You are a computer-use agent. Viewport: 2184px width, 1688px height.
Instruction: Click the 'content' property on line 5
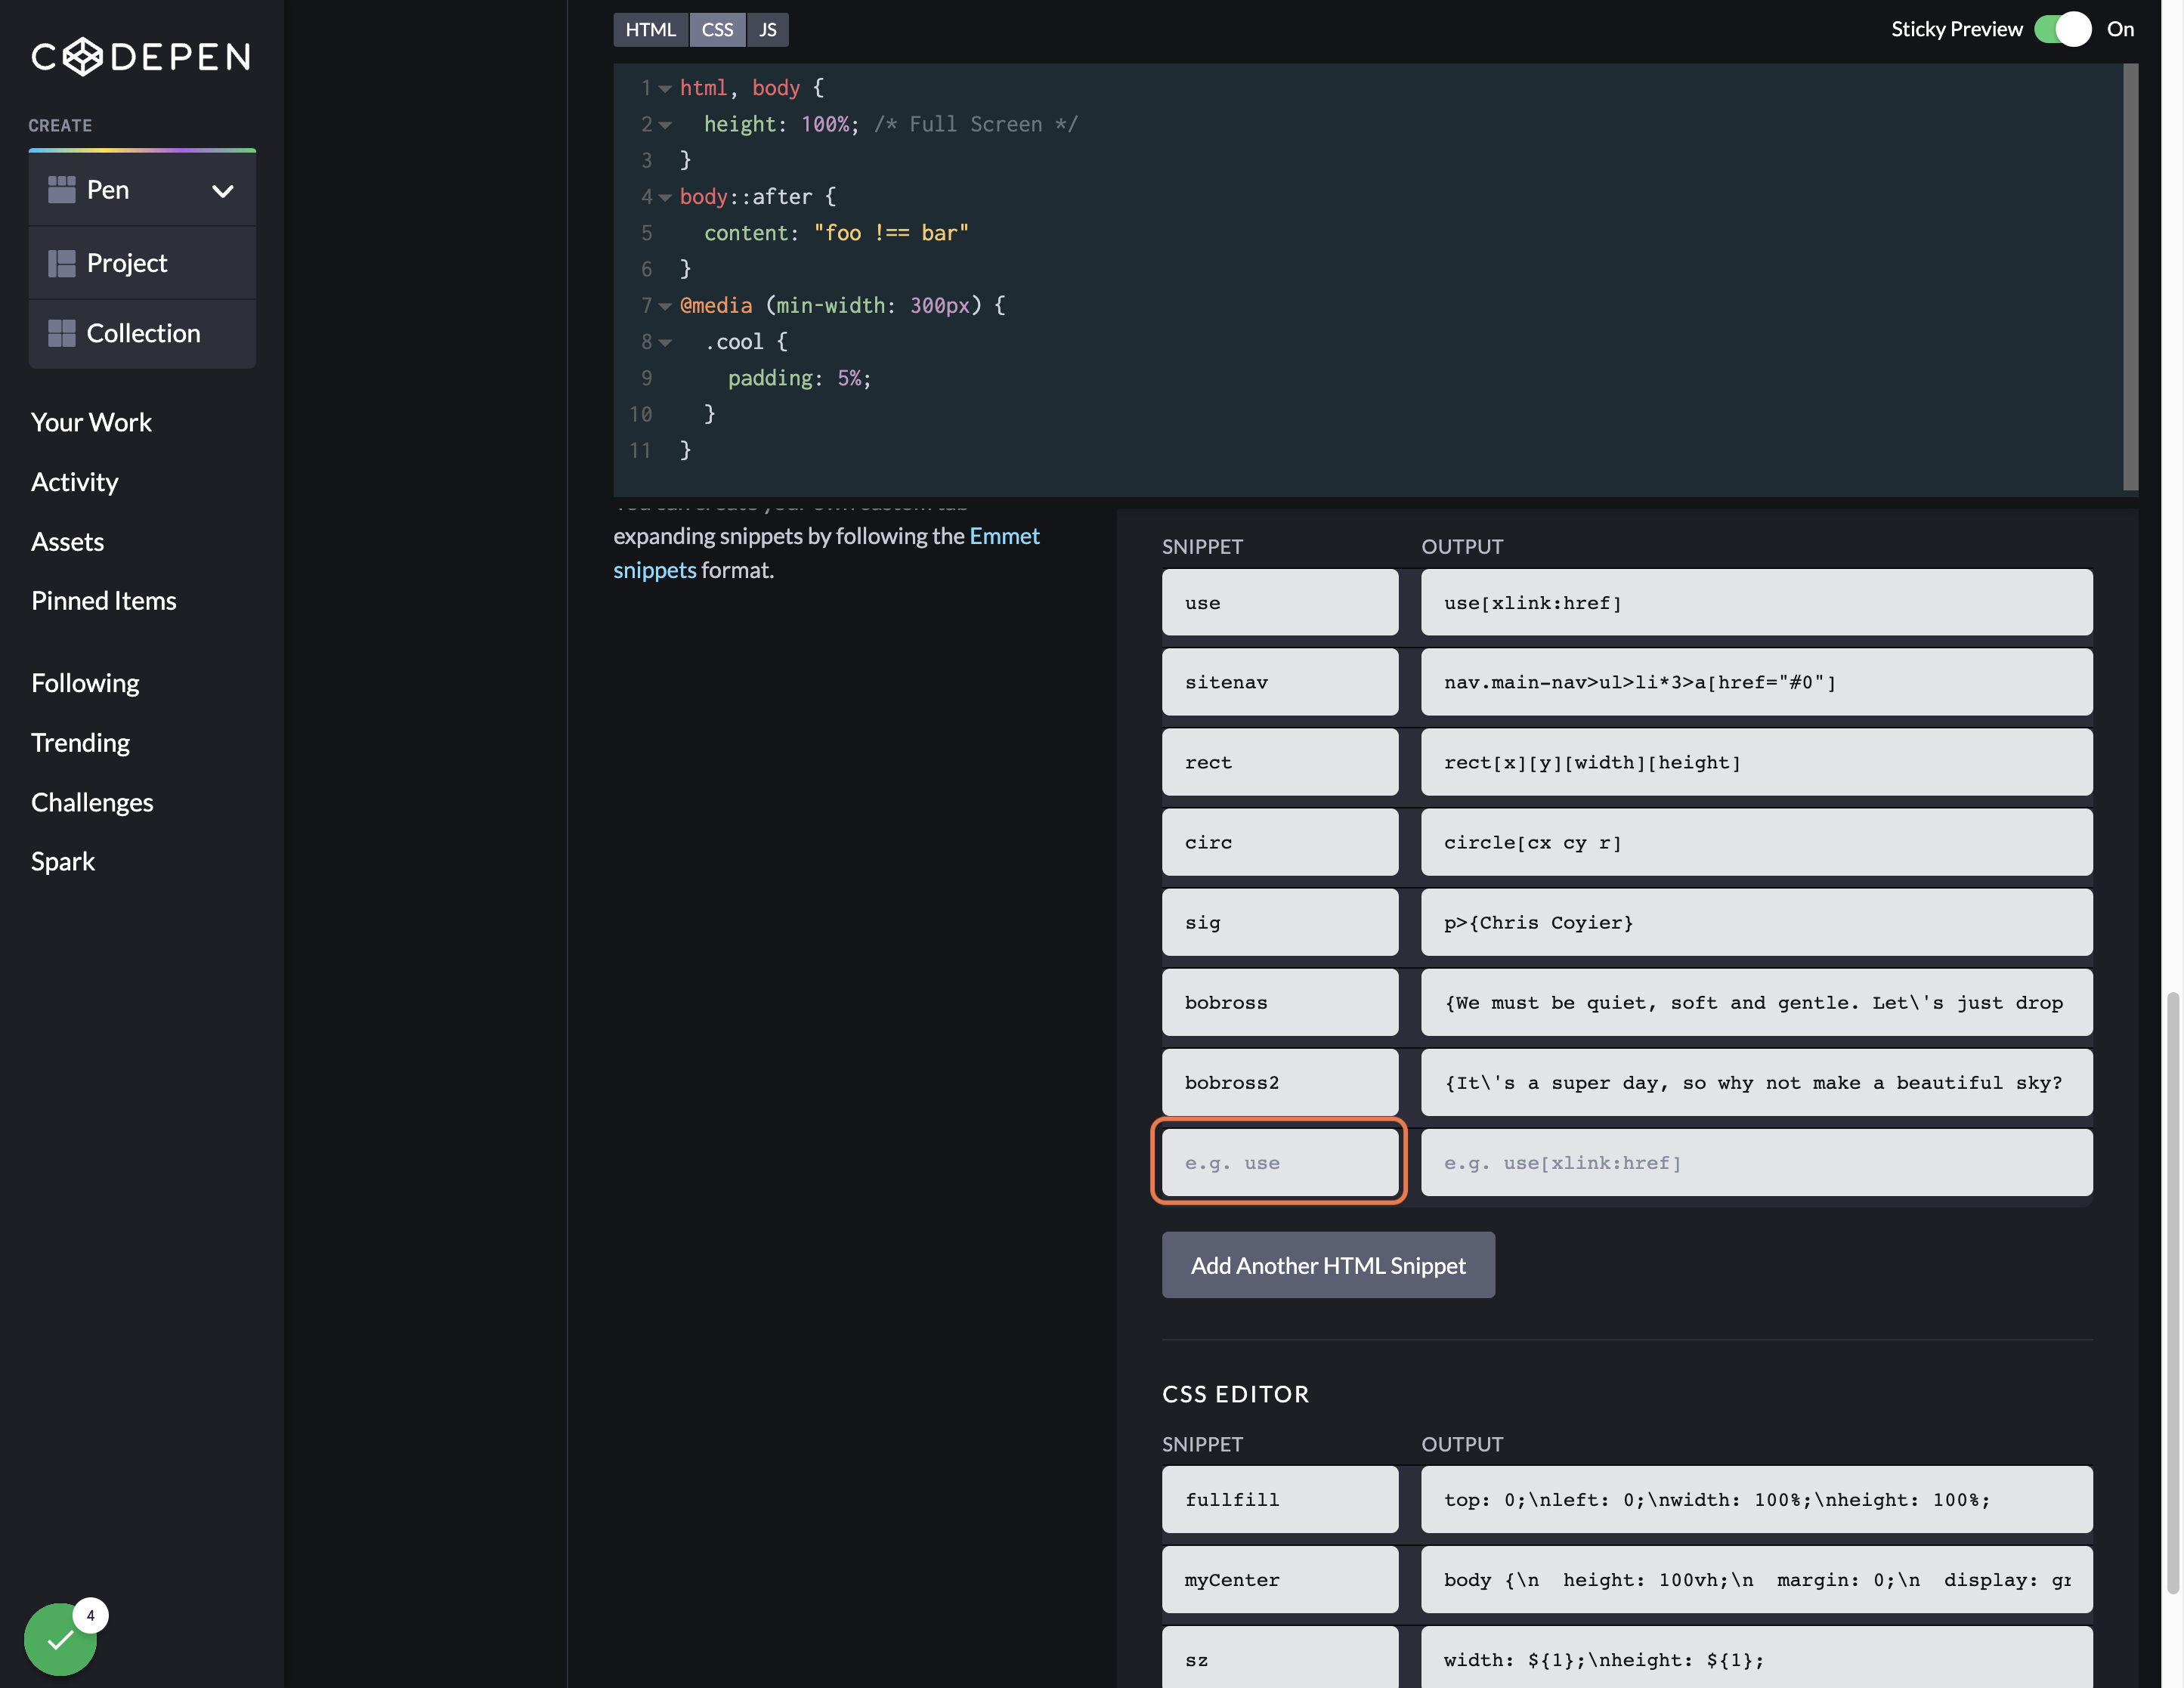tap(745, 234)
